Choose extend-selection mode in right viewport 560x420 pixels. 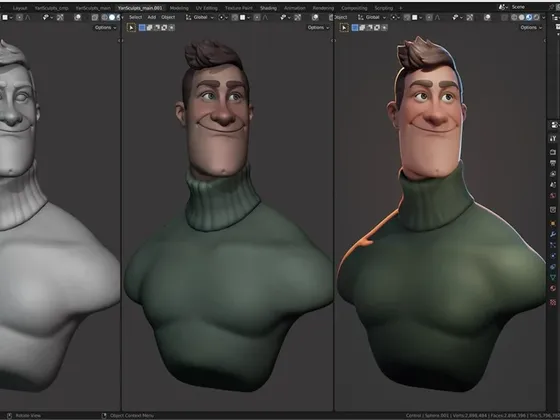[362, 28]
